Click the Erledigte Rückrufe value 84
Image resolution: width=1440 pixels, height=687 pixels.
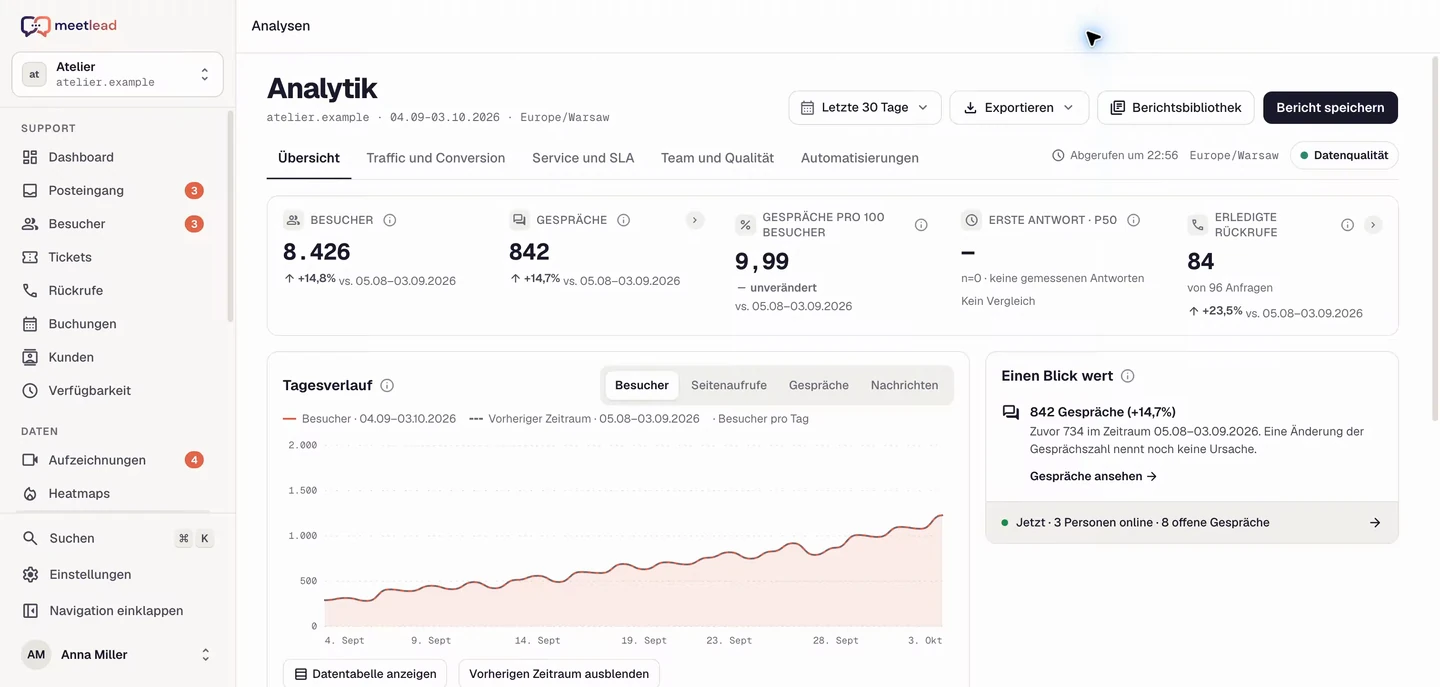pyautogui.click(x=1201, y=261)
